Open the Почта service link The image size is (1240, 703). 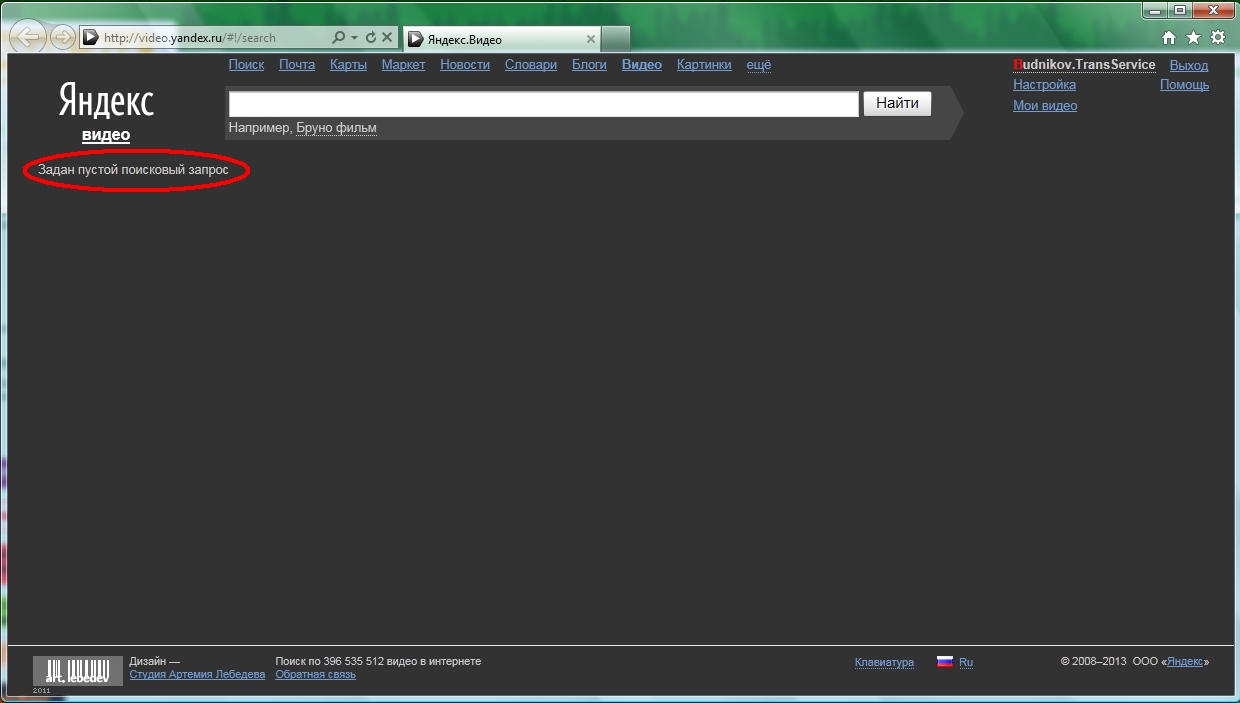297,65
